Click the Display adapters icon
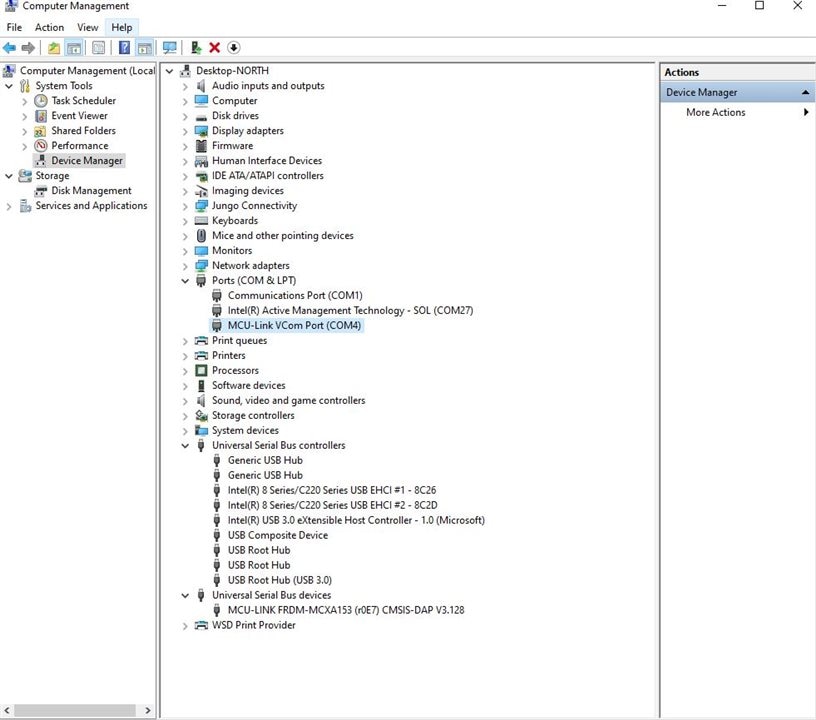 pyautogui.click(x=201, y=131)
